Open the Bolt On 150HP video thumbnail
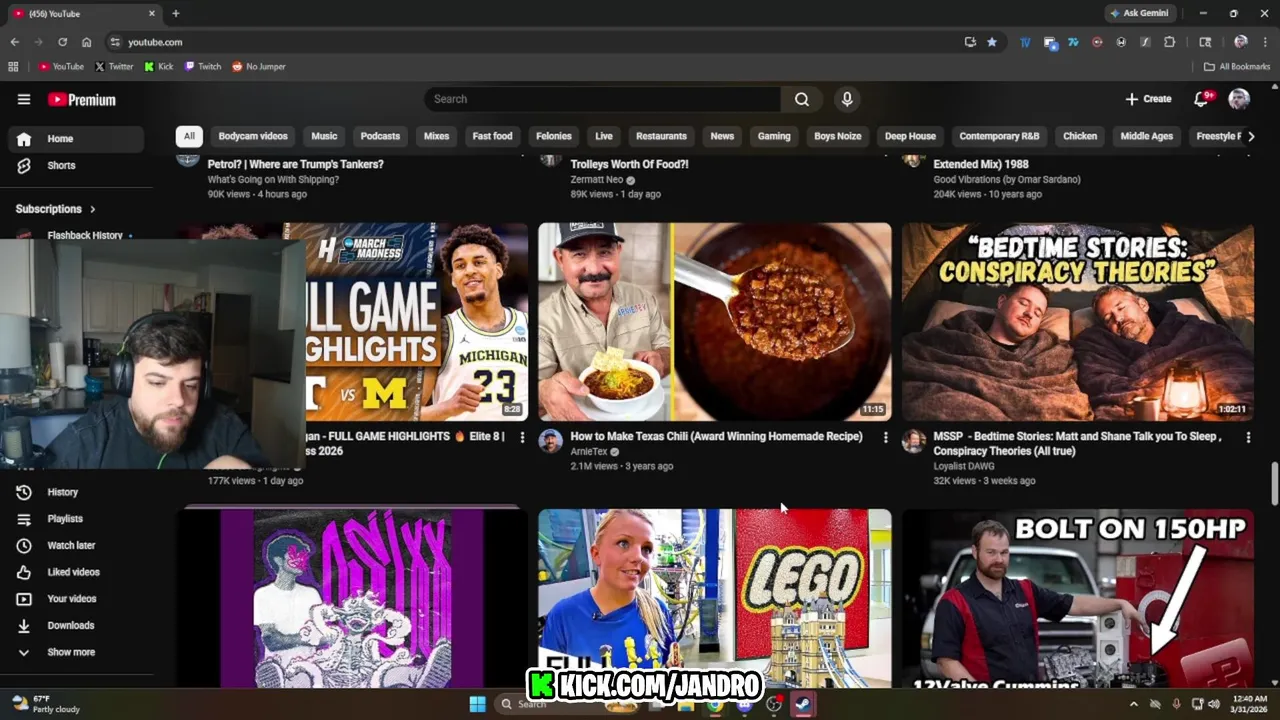This screenshot has width=1280, height=720. (x=1078, y=598)
